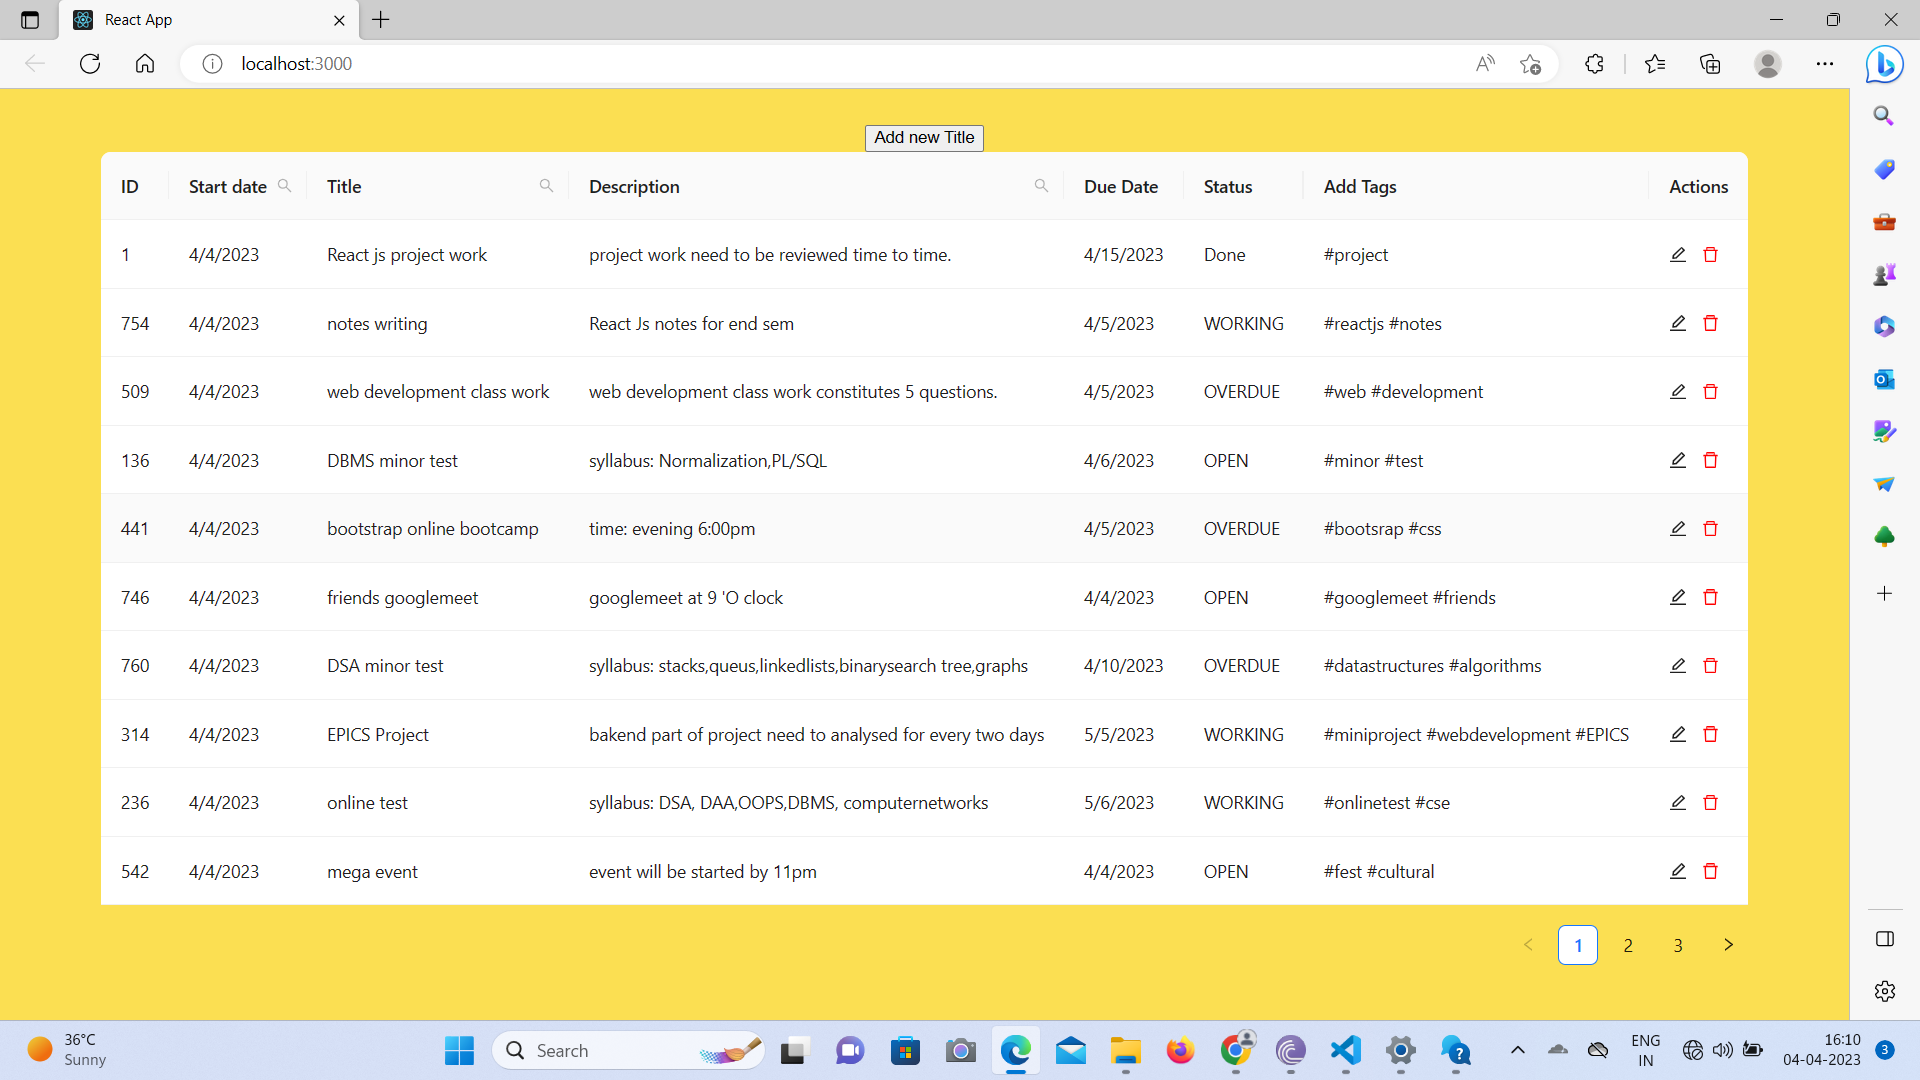Delete the "notes writing" task

tap(1711, 323)
